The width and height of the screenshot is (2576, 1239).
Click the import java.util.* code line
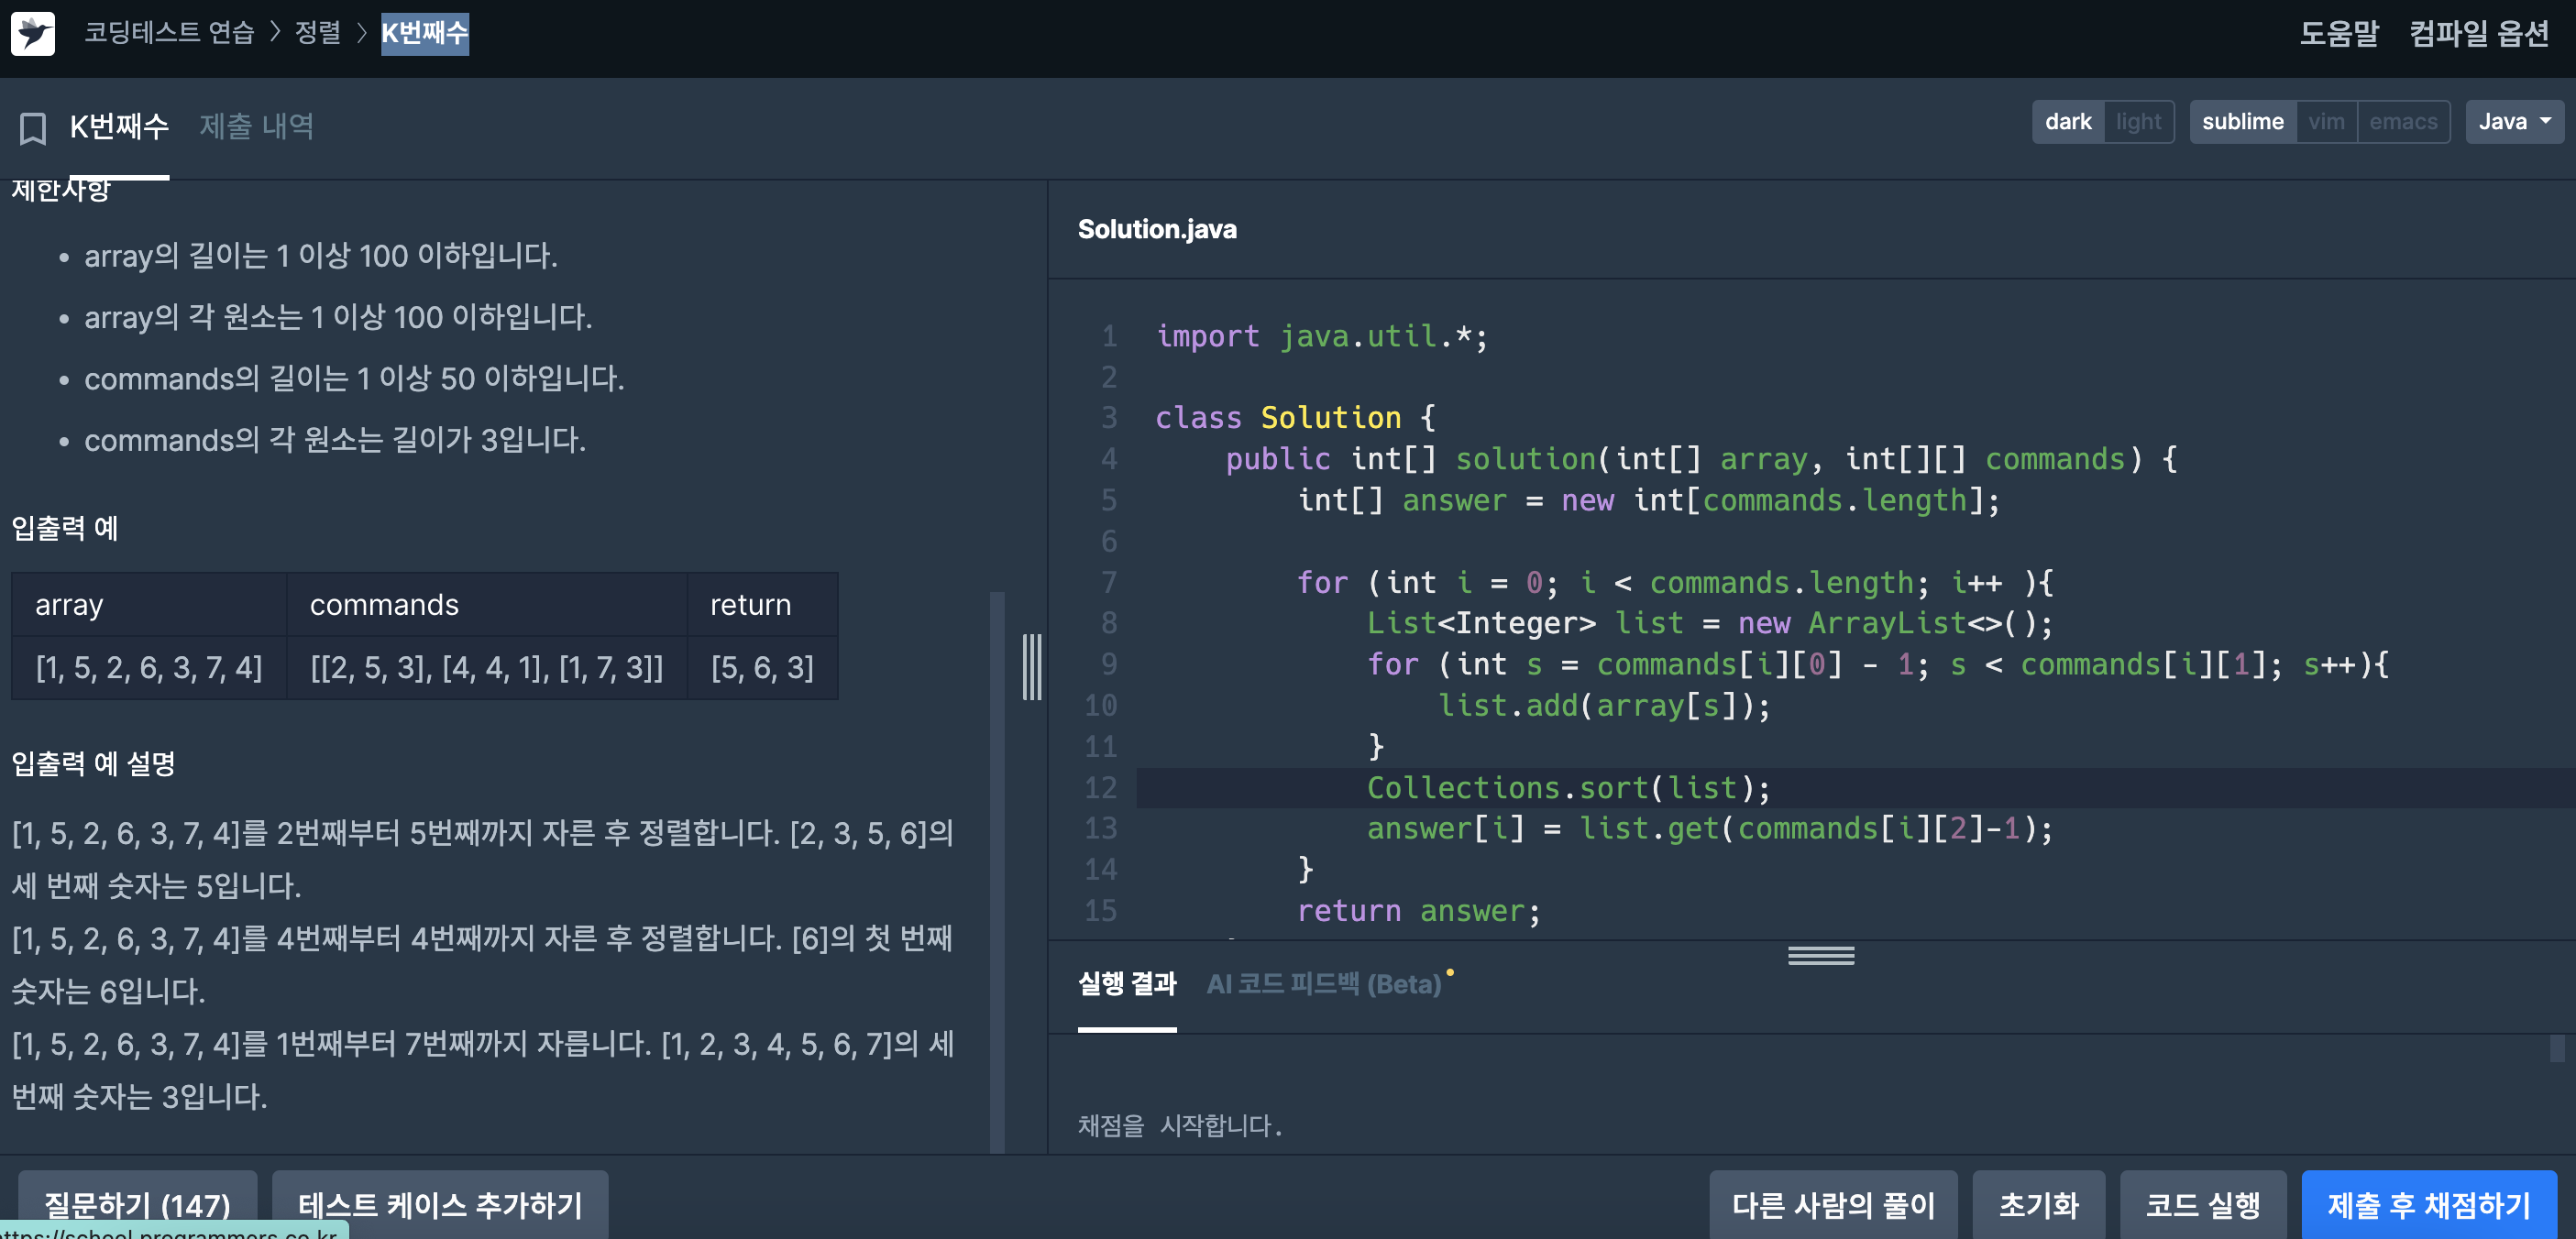point(1321,336)
